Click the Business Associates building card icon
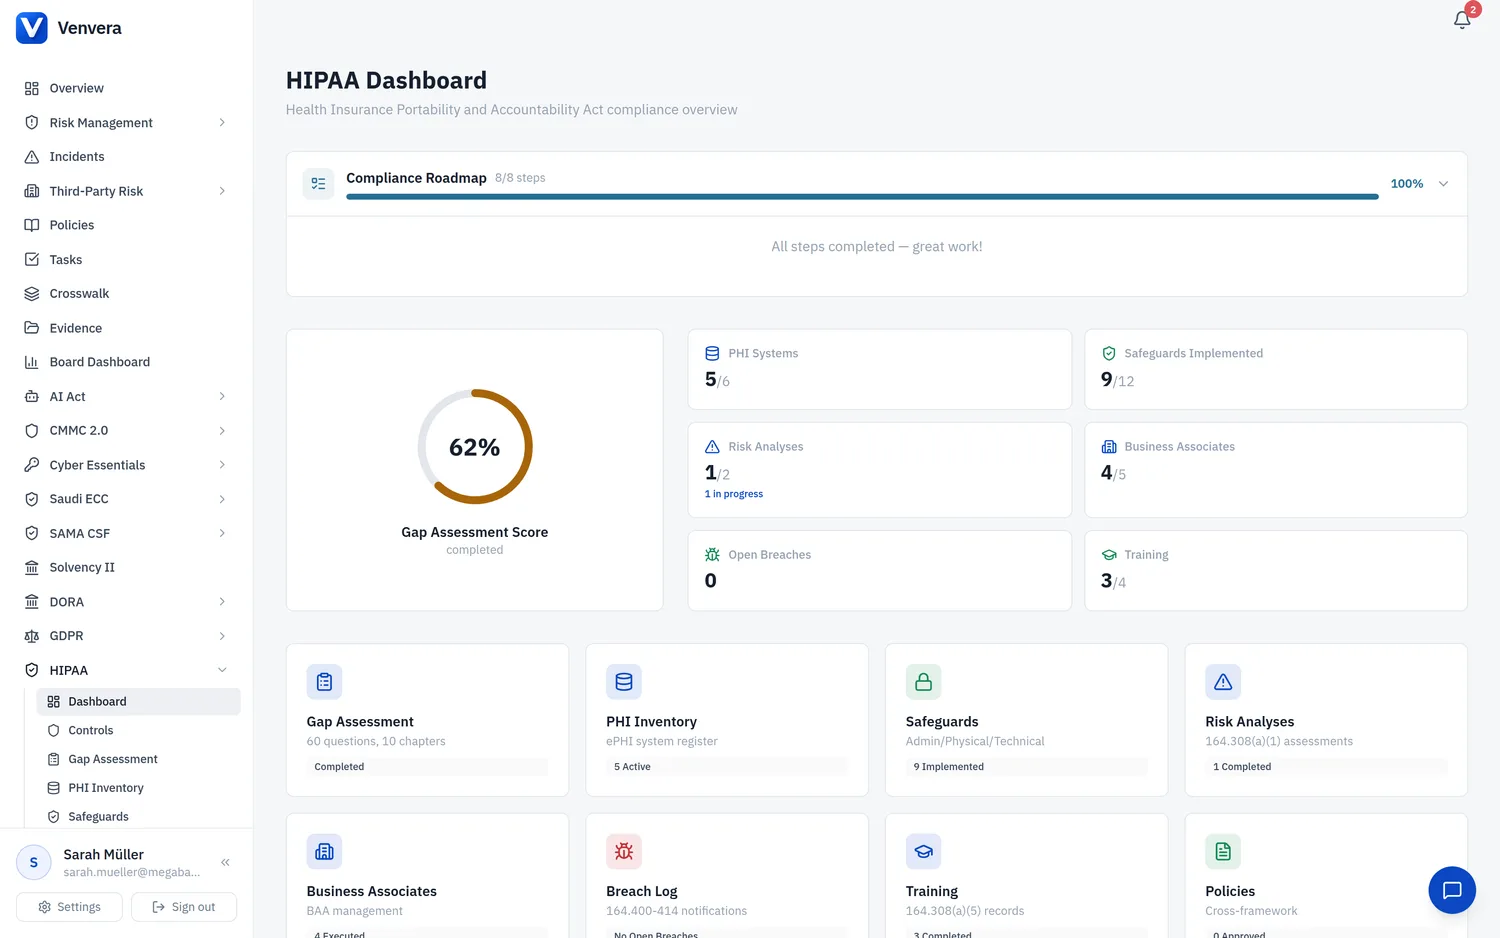This screenshot has width=1500, height=938. 324,852
